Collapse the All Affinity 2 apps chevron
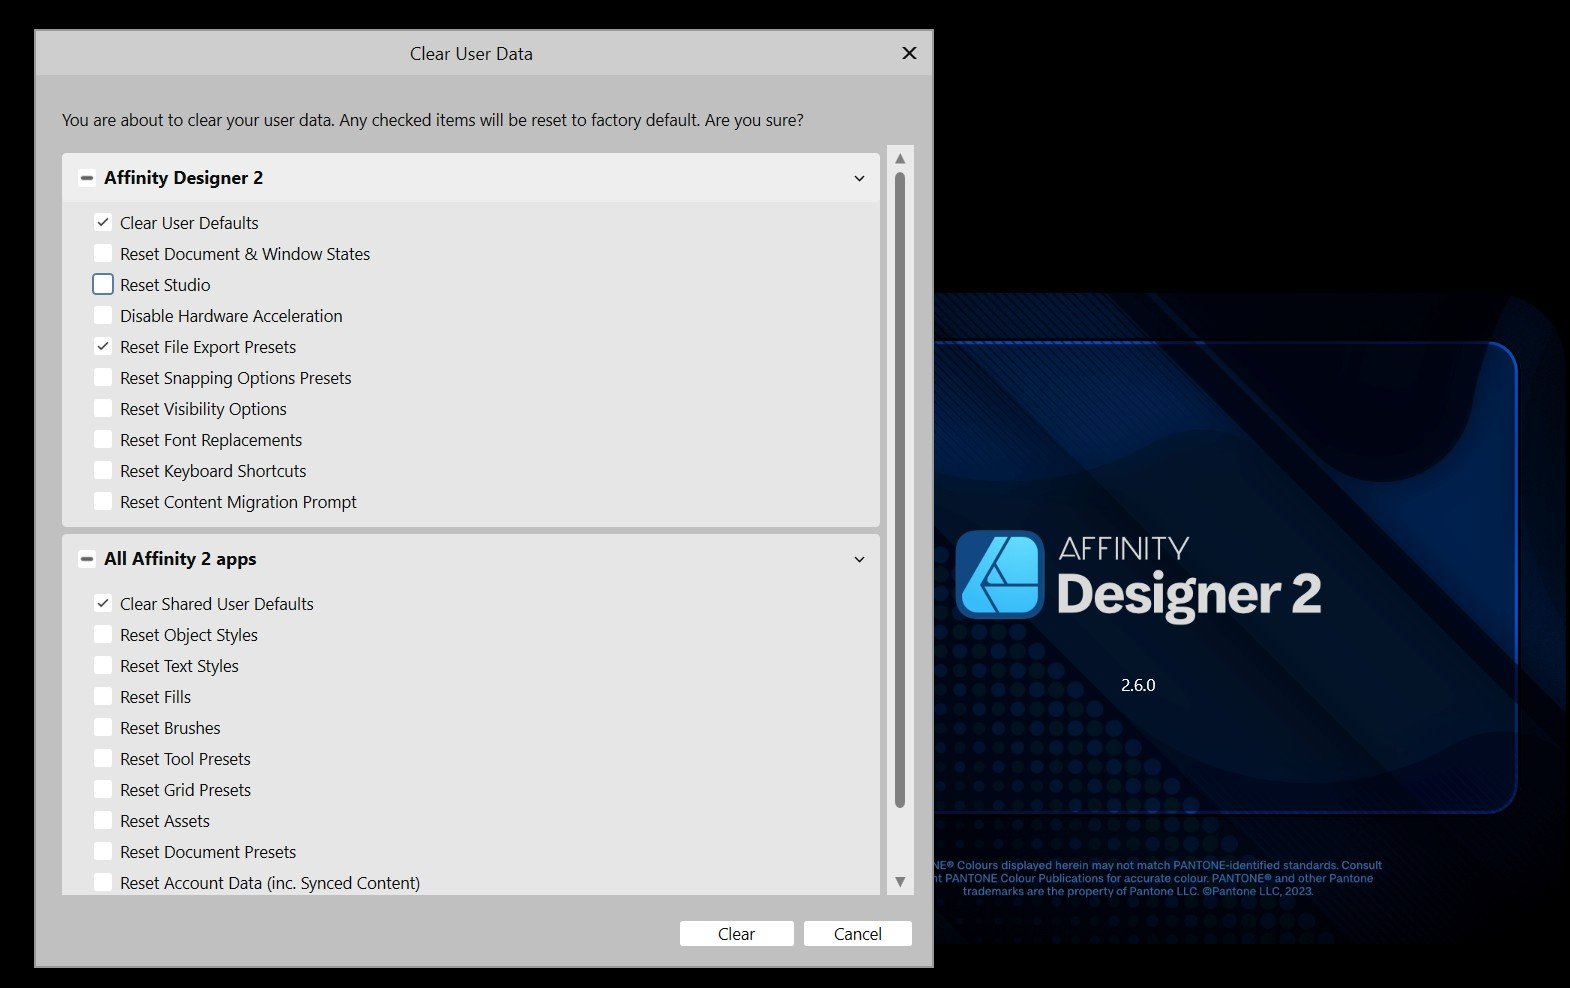 (859, 559)
